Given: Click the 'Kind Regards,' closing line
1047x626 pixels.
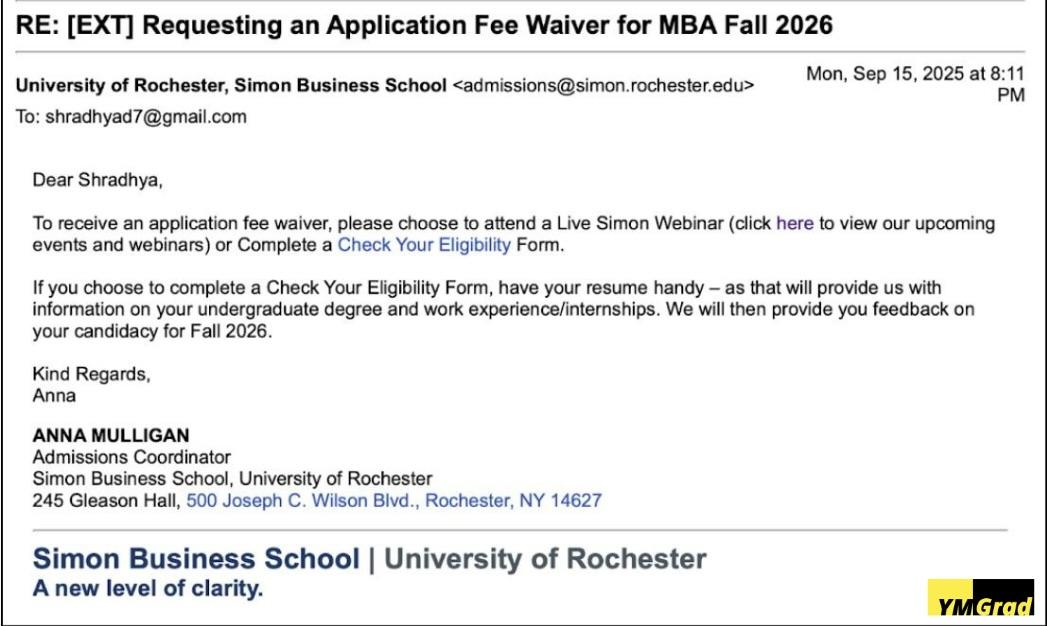Looking at the screenshot, I should point(91,374).
